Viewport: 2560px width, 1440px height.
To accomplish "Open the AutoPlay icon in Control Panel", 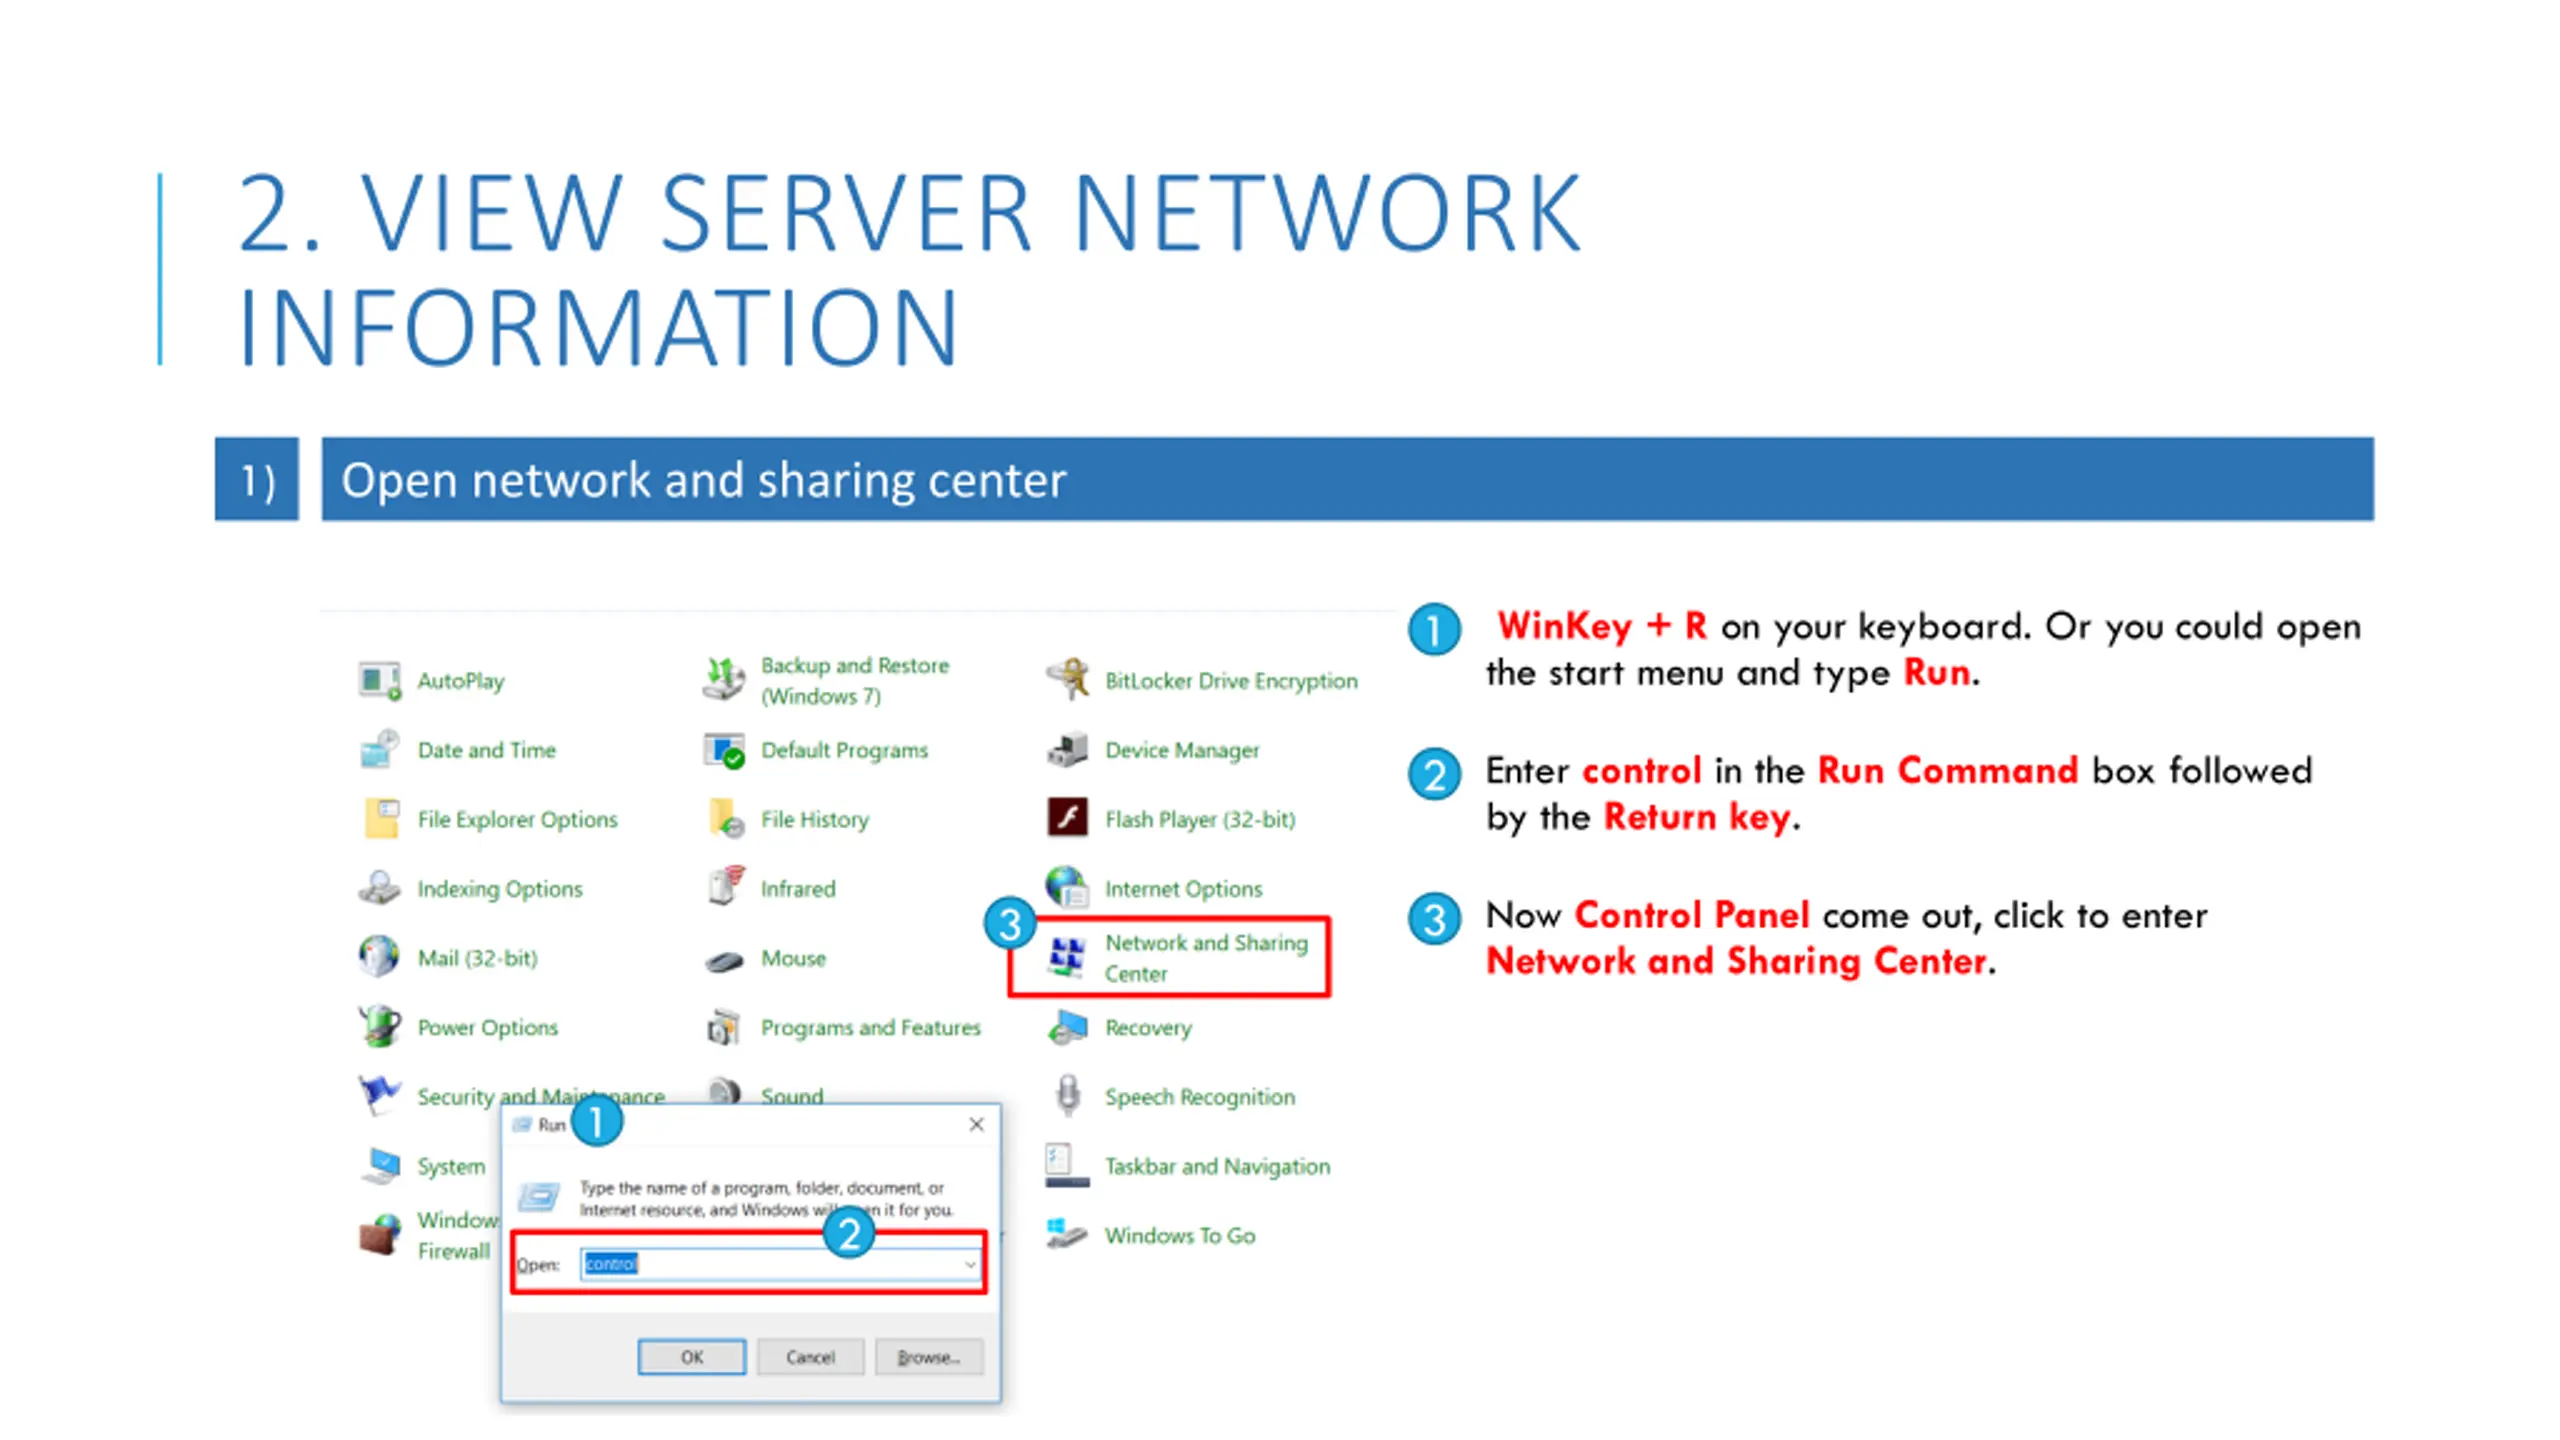I will [380, 681].
